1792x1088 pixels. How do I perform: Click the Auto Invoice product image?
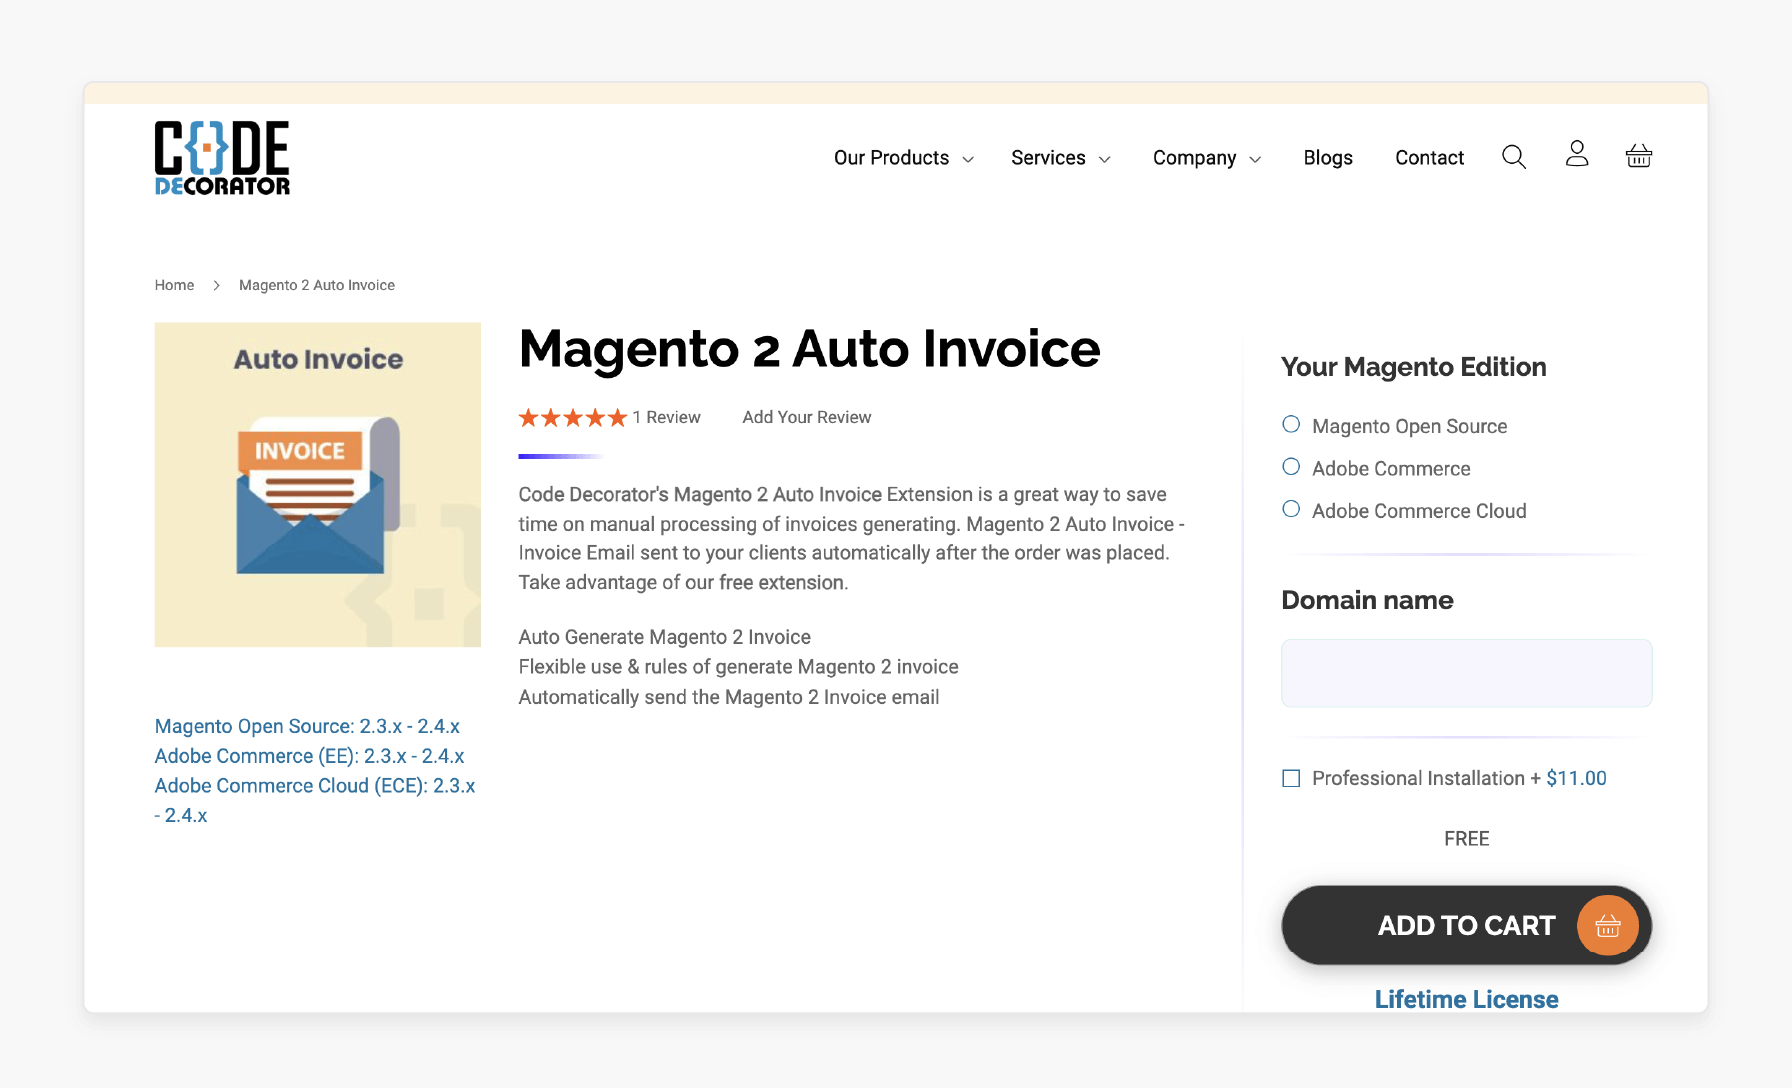pyautogui.click(x=317, y=484)
